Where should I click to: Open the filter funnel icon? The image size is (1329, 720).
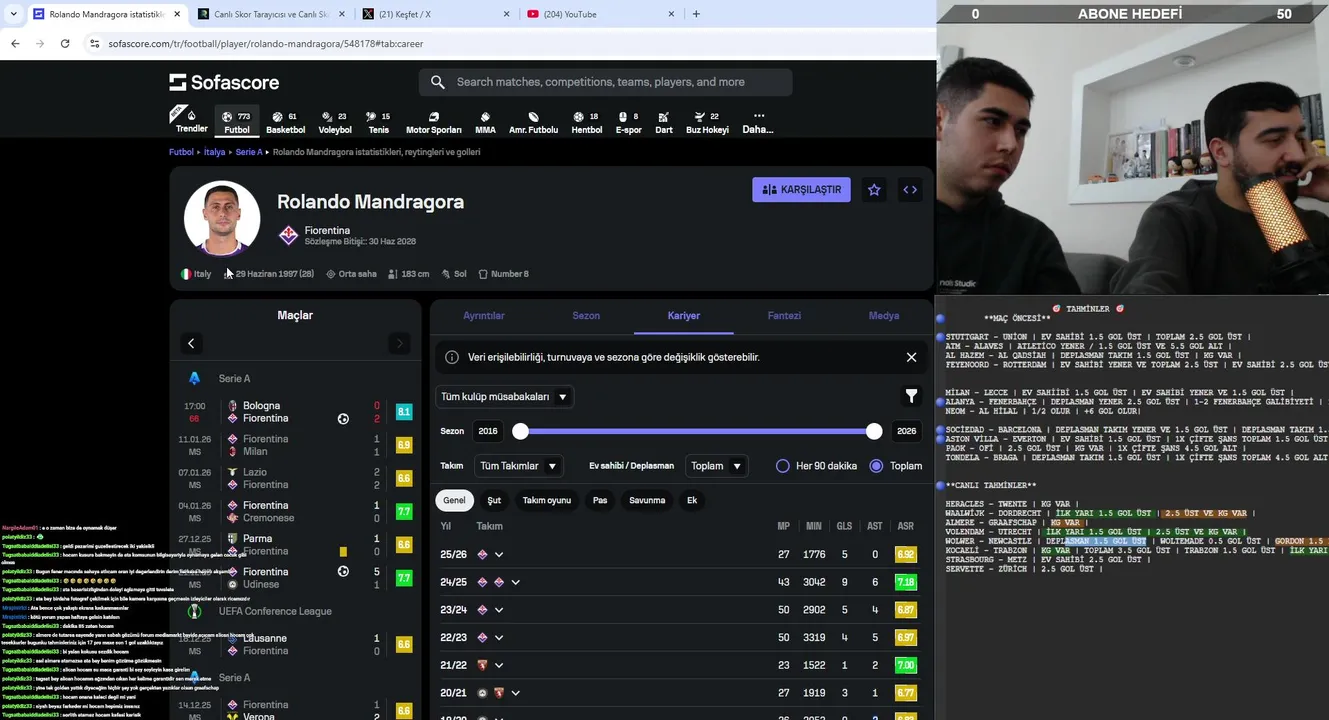click(911, 396)
